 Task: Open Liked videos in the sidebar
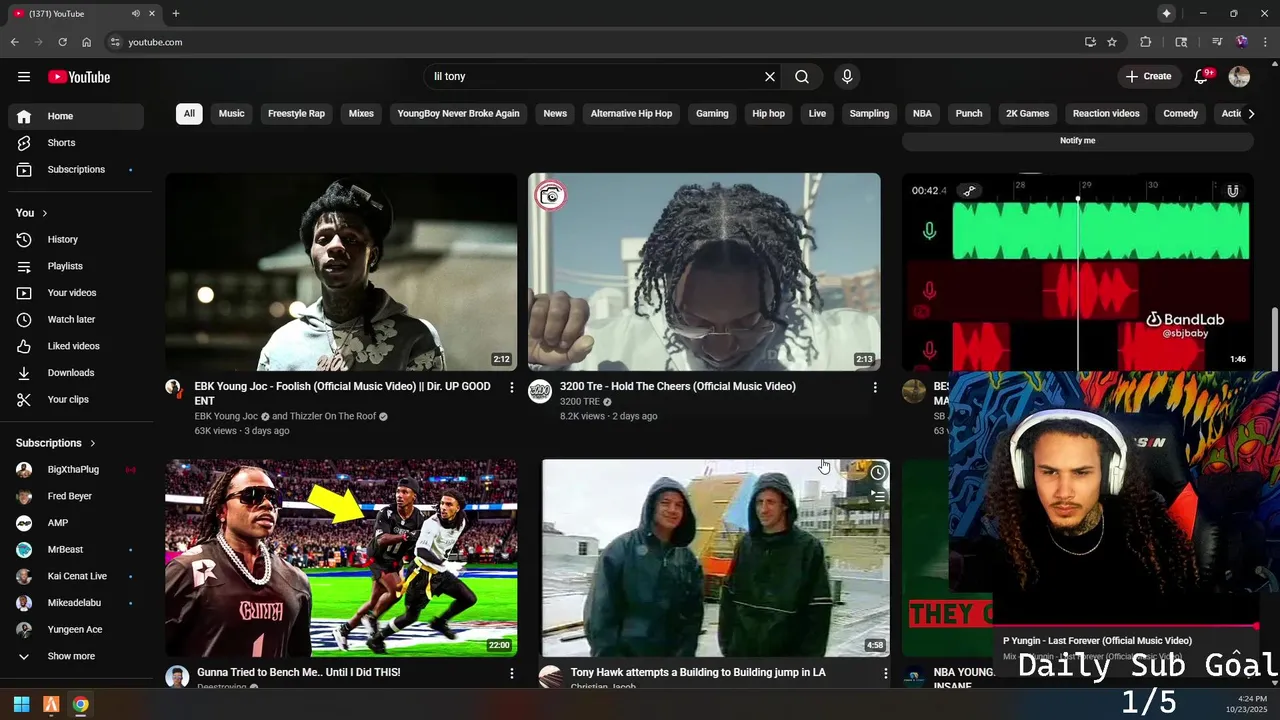[76, 346]
